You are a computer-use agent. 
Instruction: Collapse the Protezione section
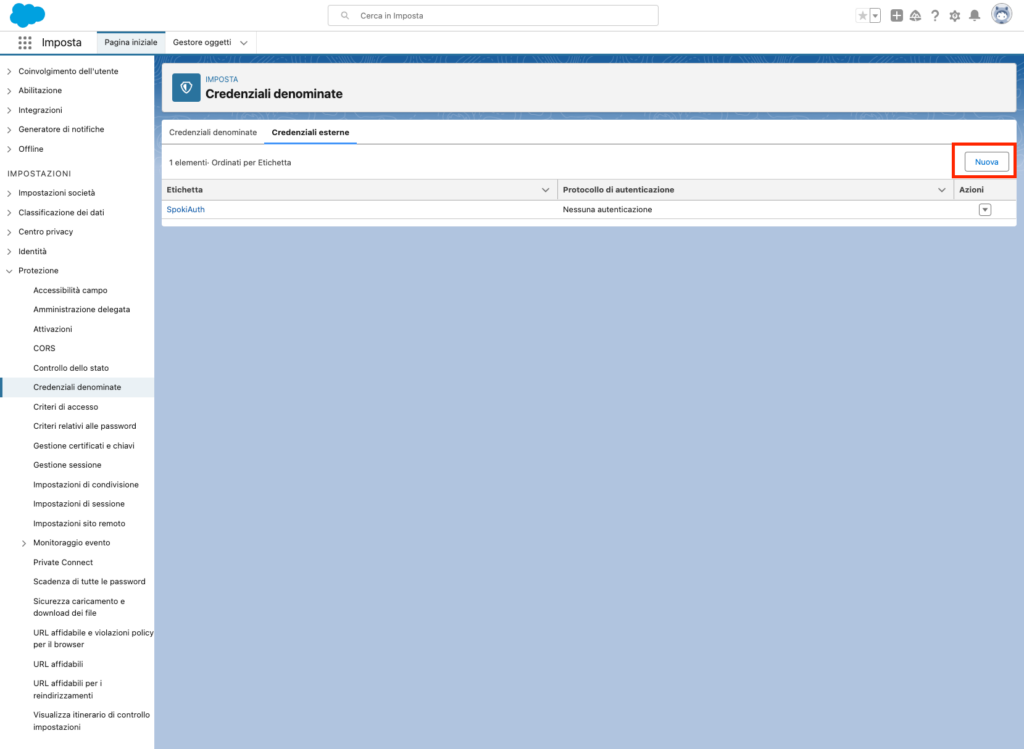point(10,271)
